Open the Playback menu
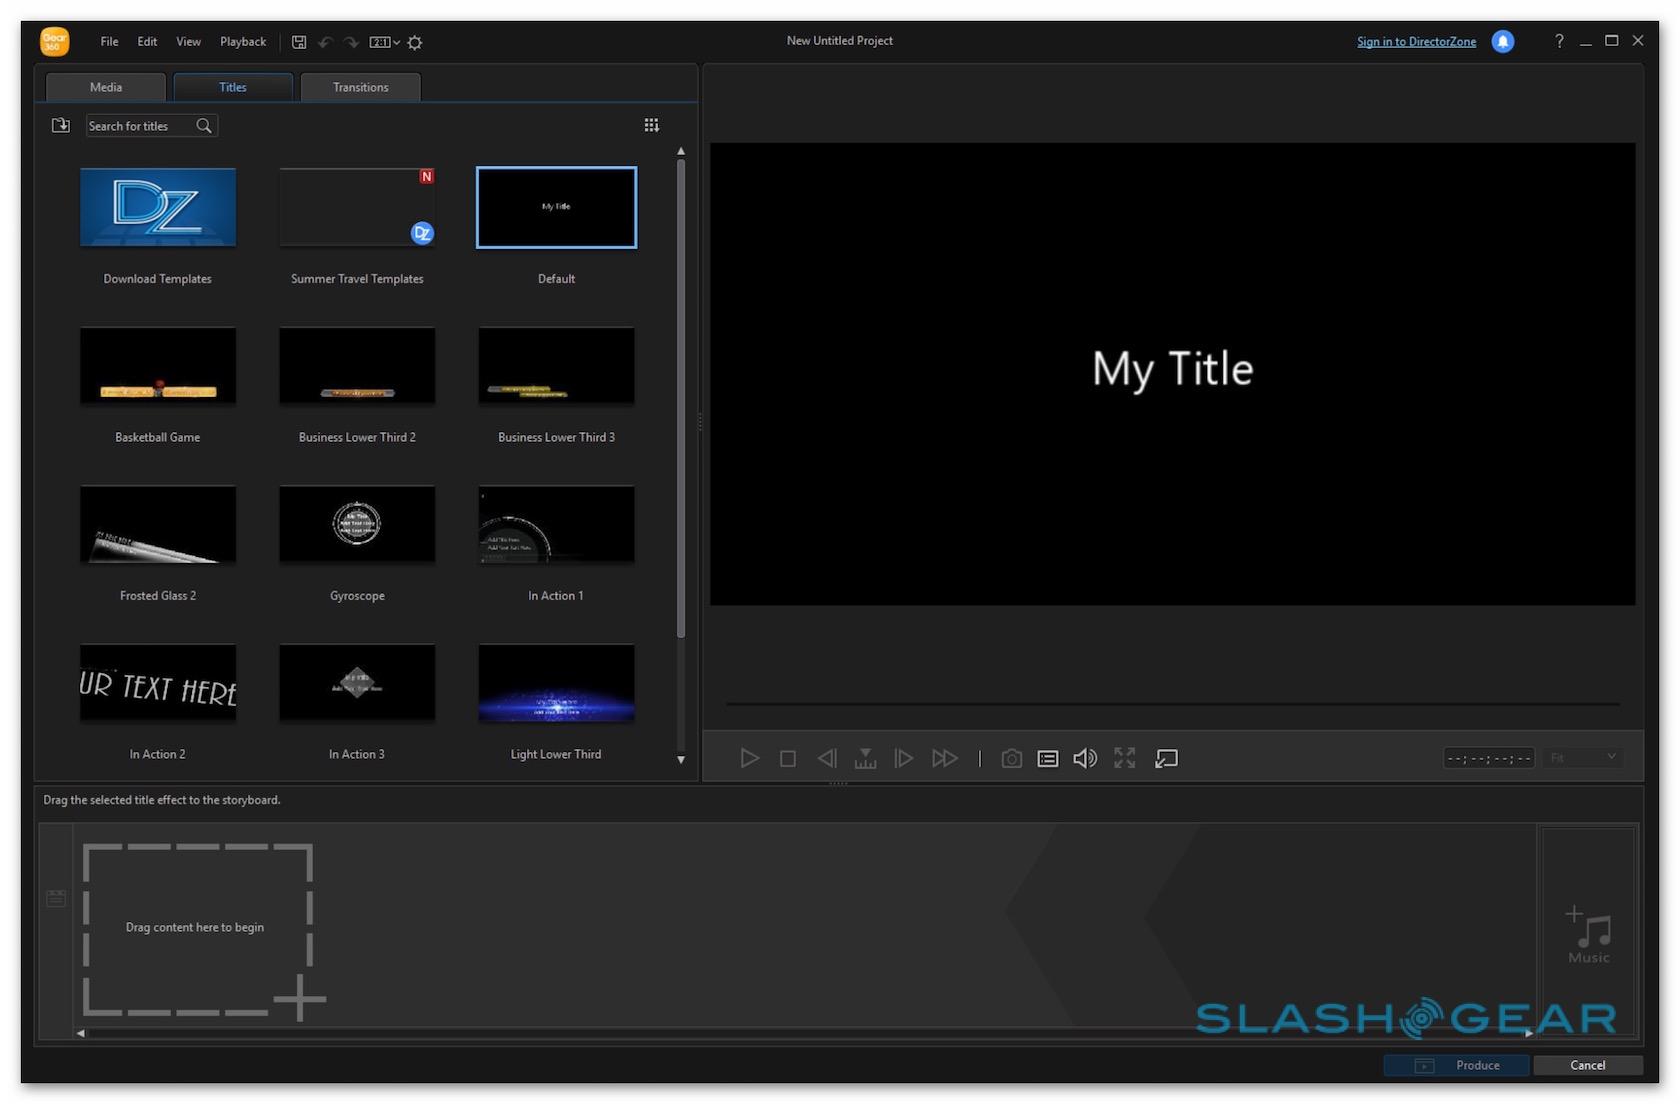 coord(243,42)
